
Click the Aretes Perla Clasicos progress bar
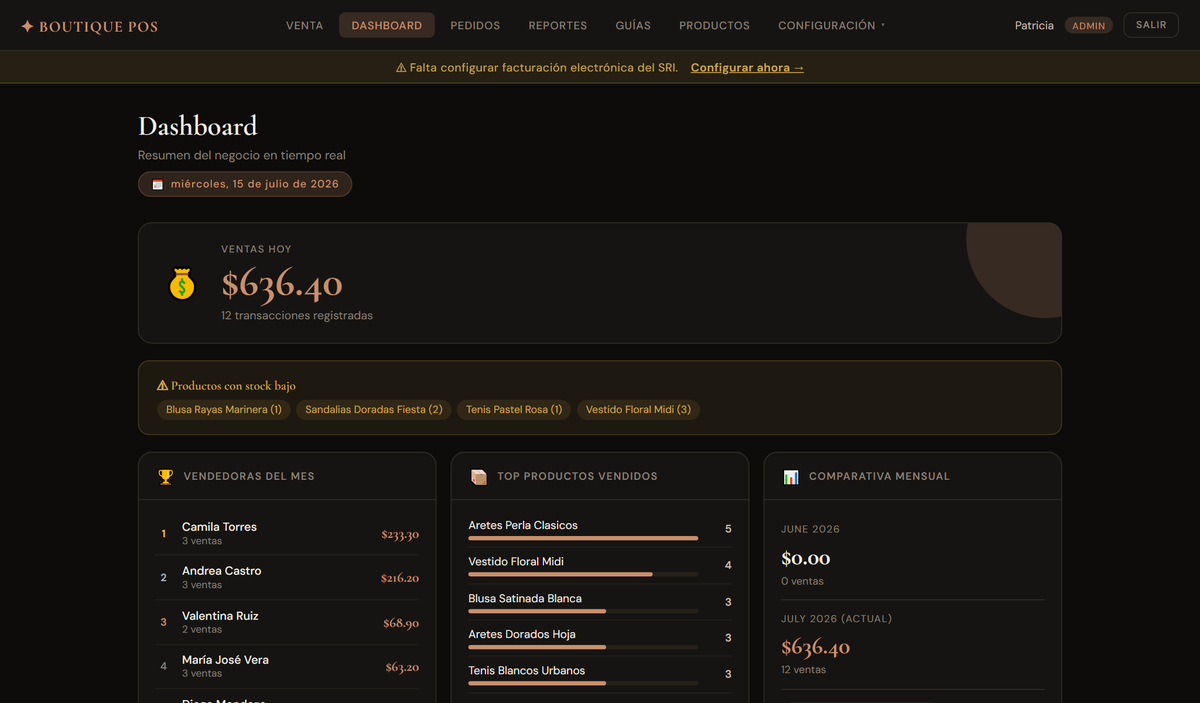coord(583,538)
